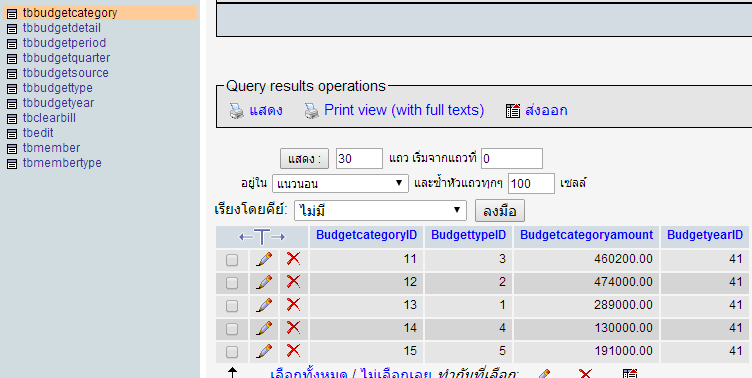The image size is (752, 378).
Task: Click the pencil edit icon for row 15
Action: (x=264, y=351)
